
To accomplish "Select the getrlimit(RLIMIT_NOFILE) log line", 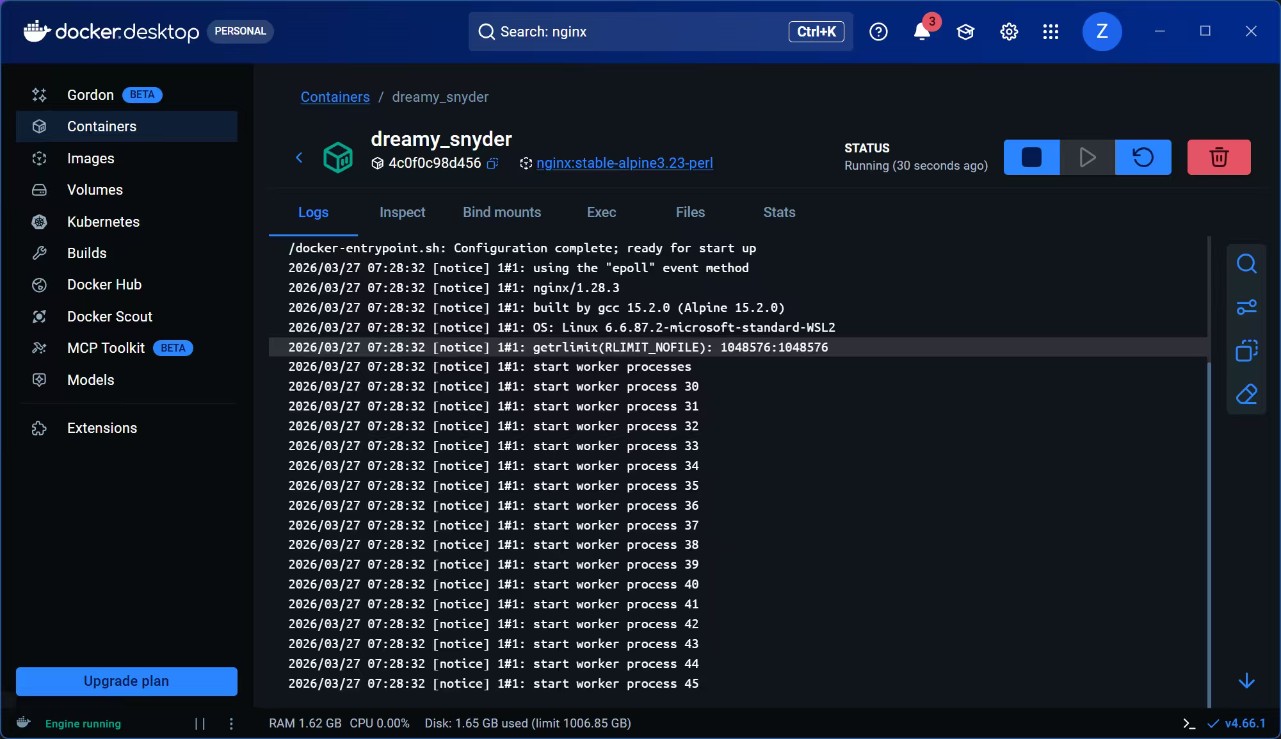I will (738, 347).
